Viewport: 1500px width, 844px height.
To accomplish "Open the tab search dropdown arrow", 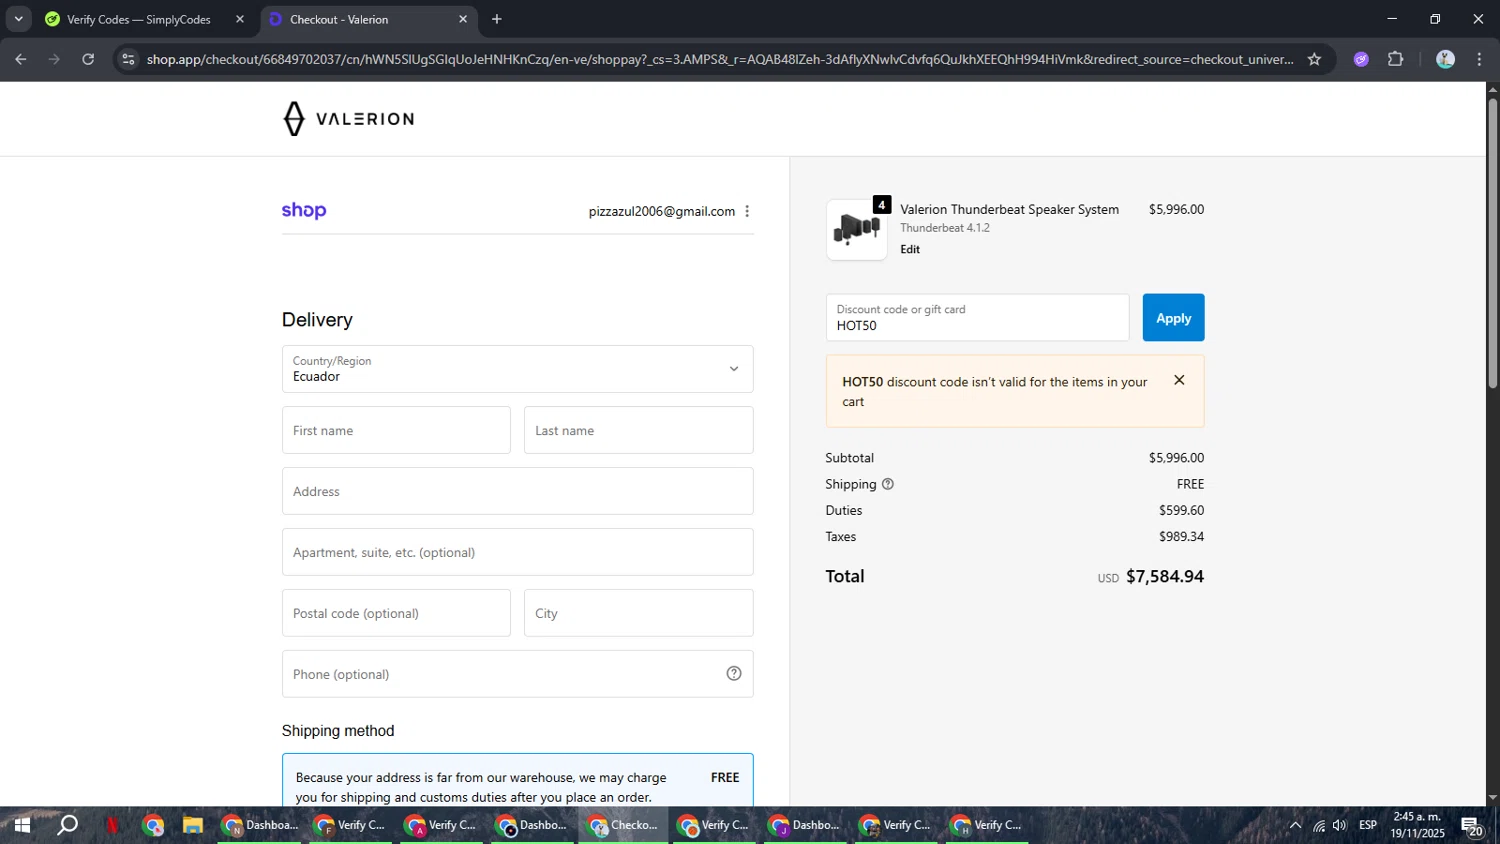I will pyautogui.click(x=18, y=19).
